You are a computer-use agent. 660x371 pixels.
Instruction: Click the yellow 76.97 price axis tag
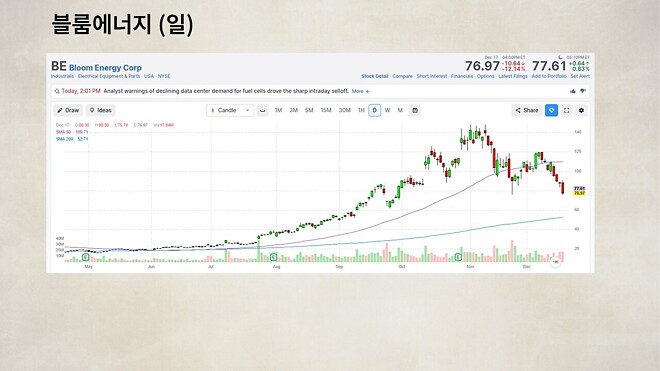tap(580, 193)
